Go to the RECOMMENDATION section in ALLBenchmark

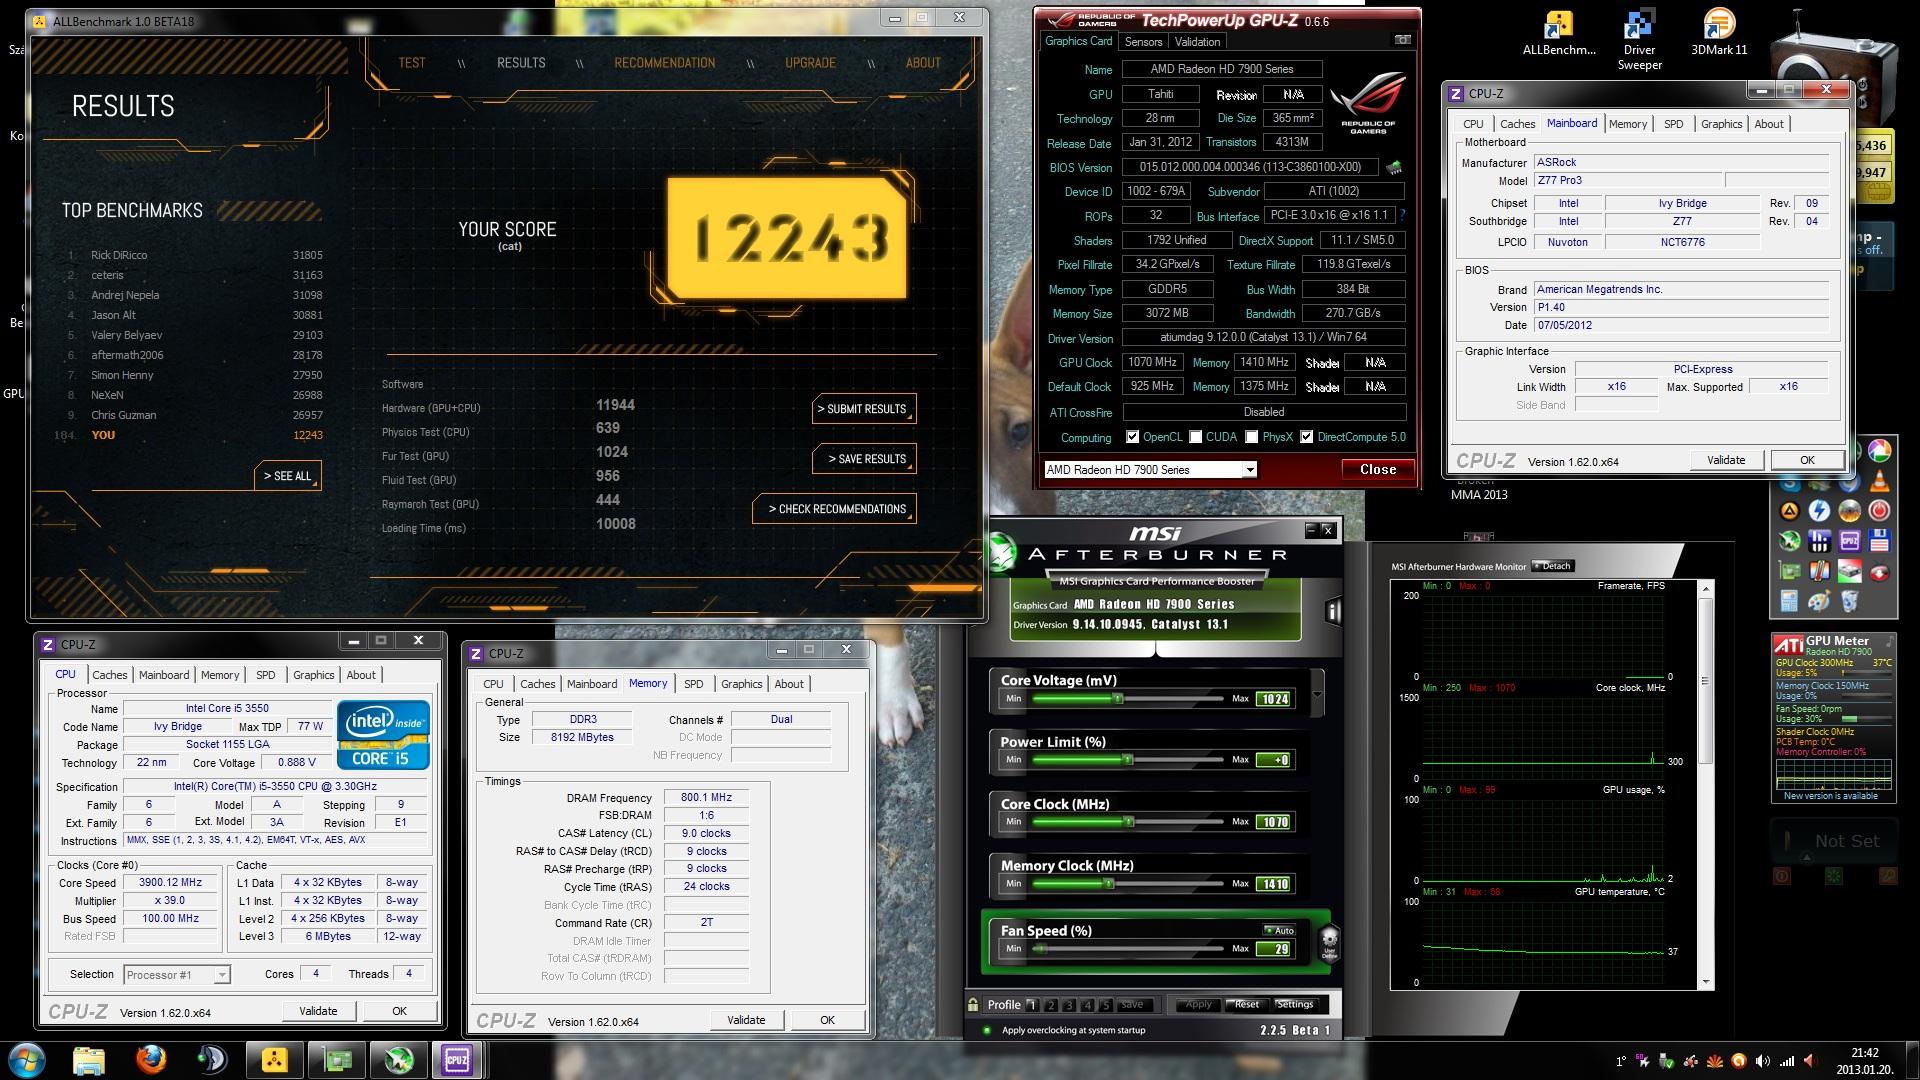(x=665, y=63)
